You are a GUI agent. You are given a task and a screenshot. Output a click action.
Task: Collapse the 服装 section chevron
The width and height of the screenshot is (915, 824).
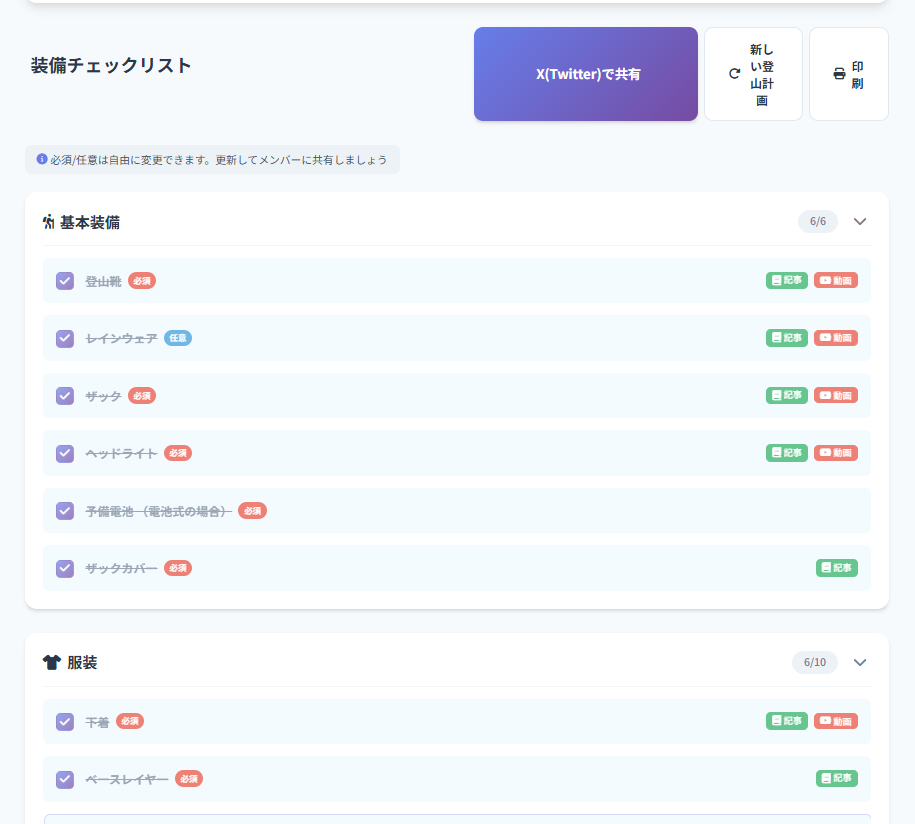click(860, 662)
